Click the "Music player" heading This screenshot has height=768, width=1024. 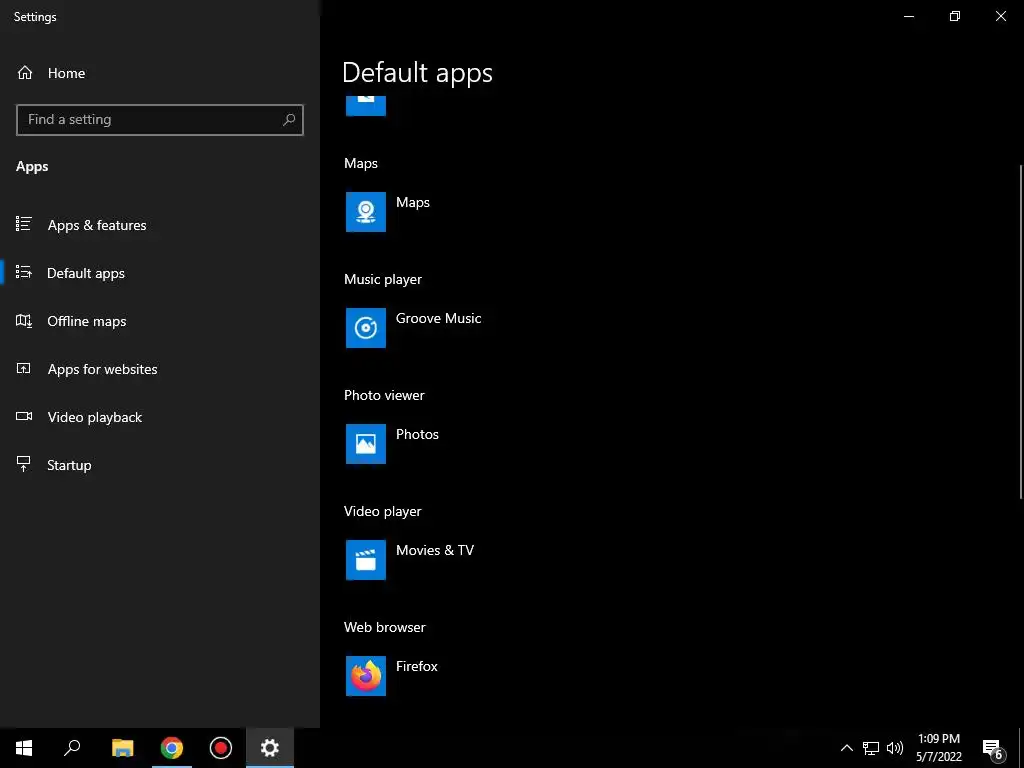[383, 279]
